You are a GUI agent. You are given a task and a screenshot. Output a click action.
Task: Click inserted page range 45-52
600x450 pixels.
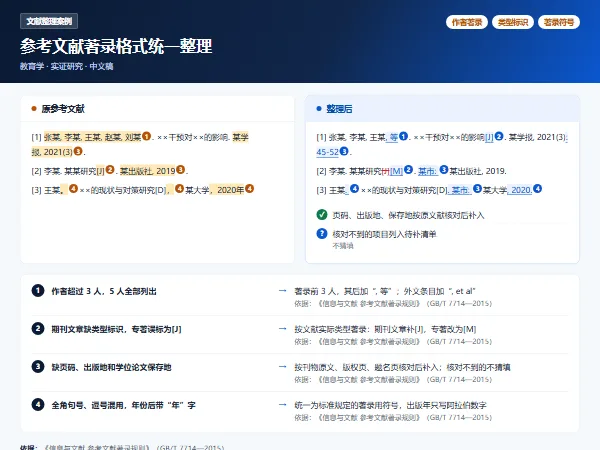pos(327,152)
